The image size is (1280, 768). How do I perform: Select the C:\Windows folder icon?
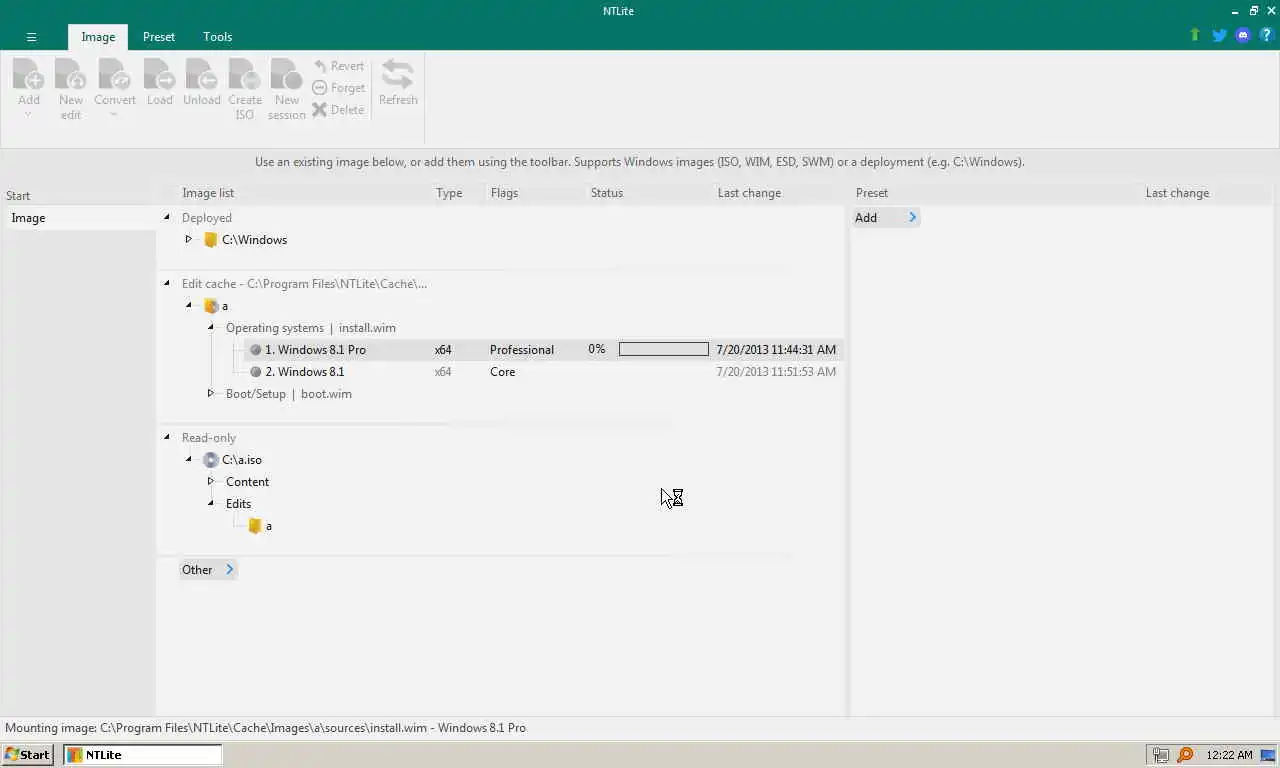pyautogui.click(x=210, y=240)
